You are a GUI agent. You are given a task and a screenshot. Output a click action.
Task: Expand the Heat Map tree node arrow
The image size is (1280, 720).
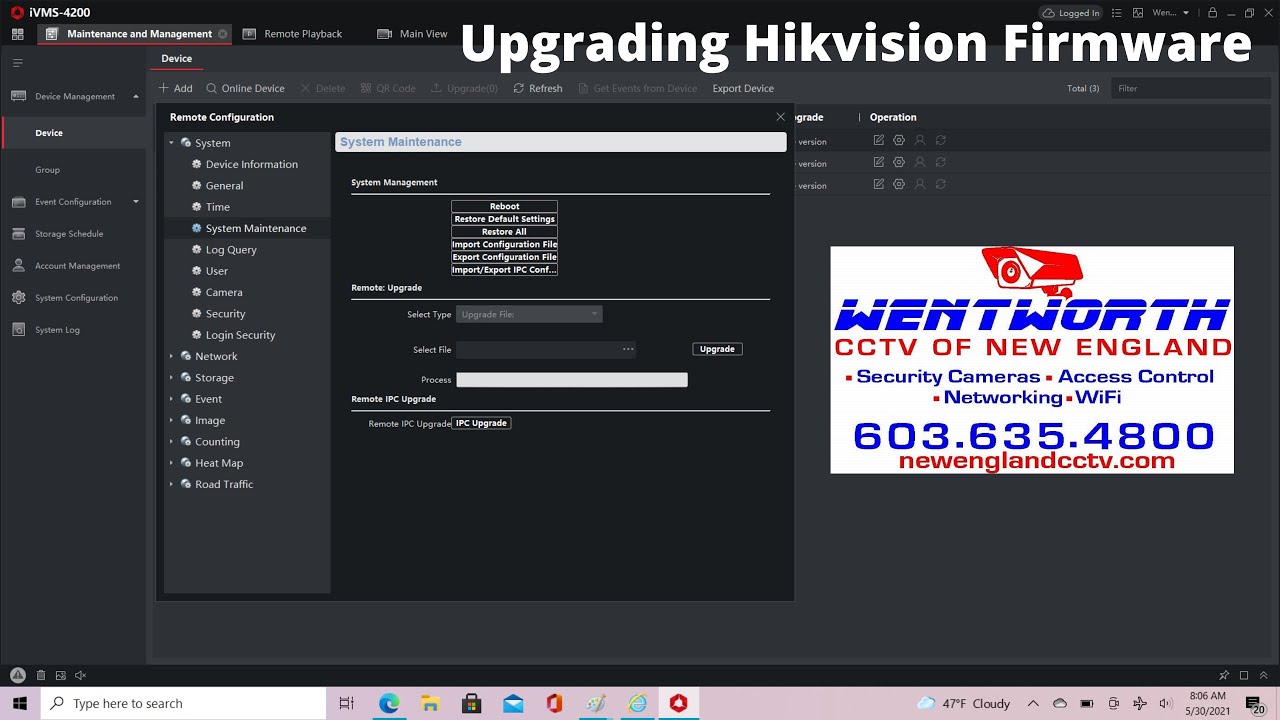(171, 463)
